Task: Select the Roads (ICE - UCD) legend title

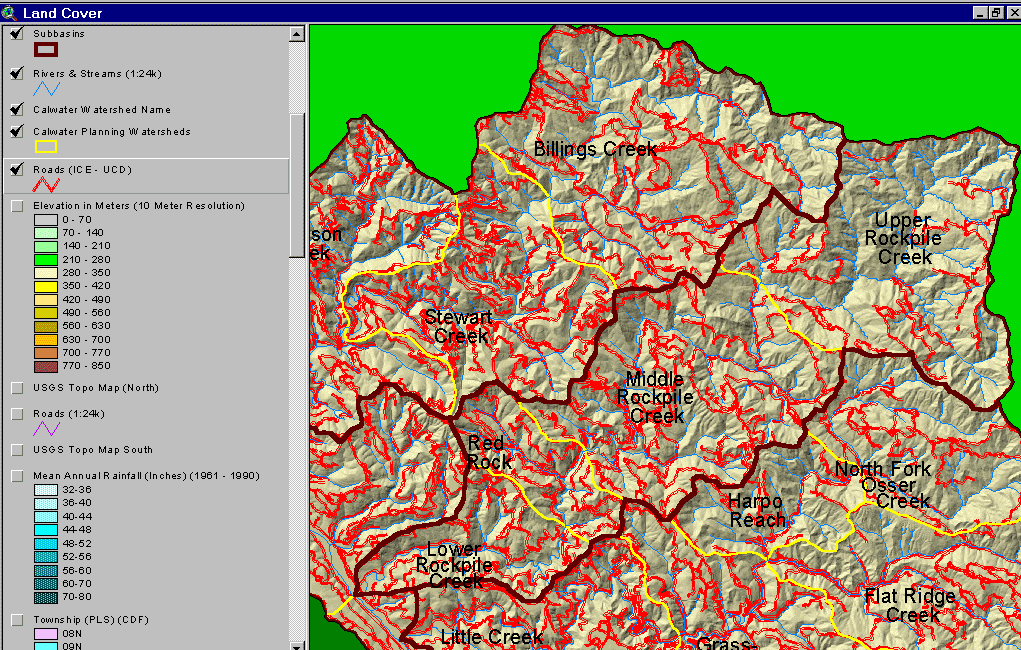Action: click(x=83, y=169)
